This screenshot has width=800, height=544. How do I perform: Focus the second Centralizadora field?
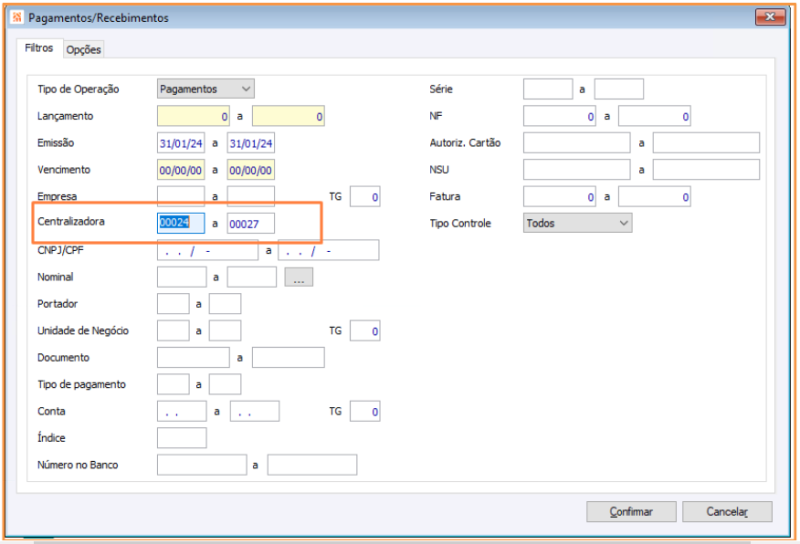point(250,224)
